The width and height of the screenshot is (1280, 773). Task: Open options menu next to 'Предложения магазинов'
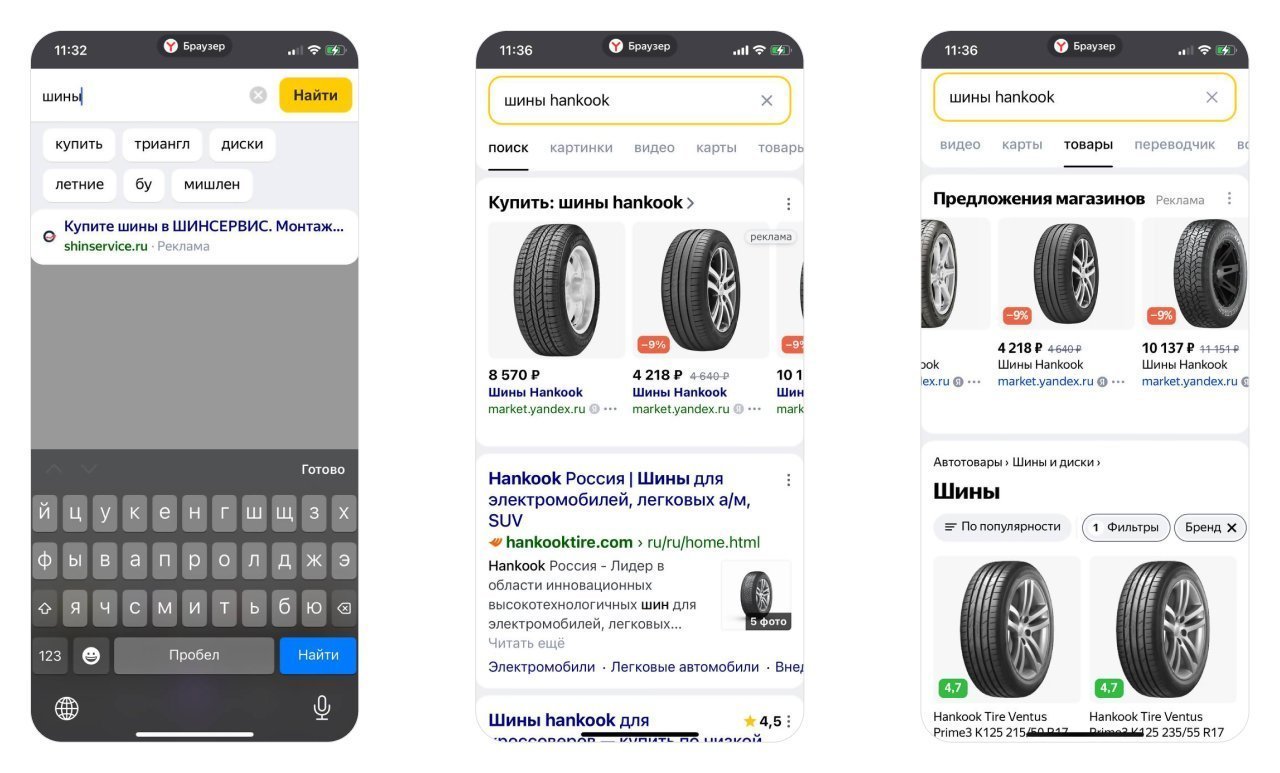pyautogui.click(x=1229, y=199)
